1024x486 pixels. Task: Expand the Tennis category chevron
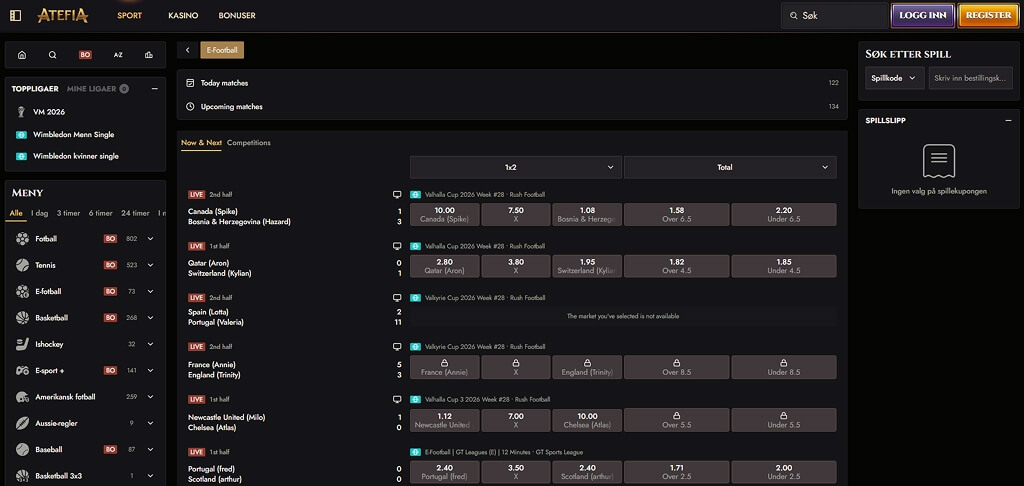tap(150, 265)
